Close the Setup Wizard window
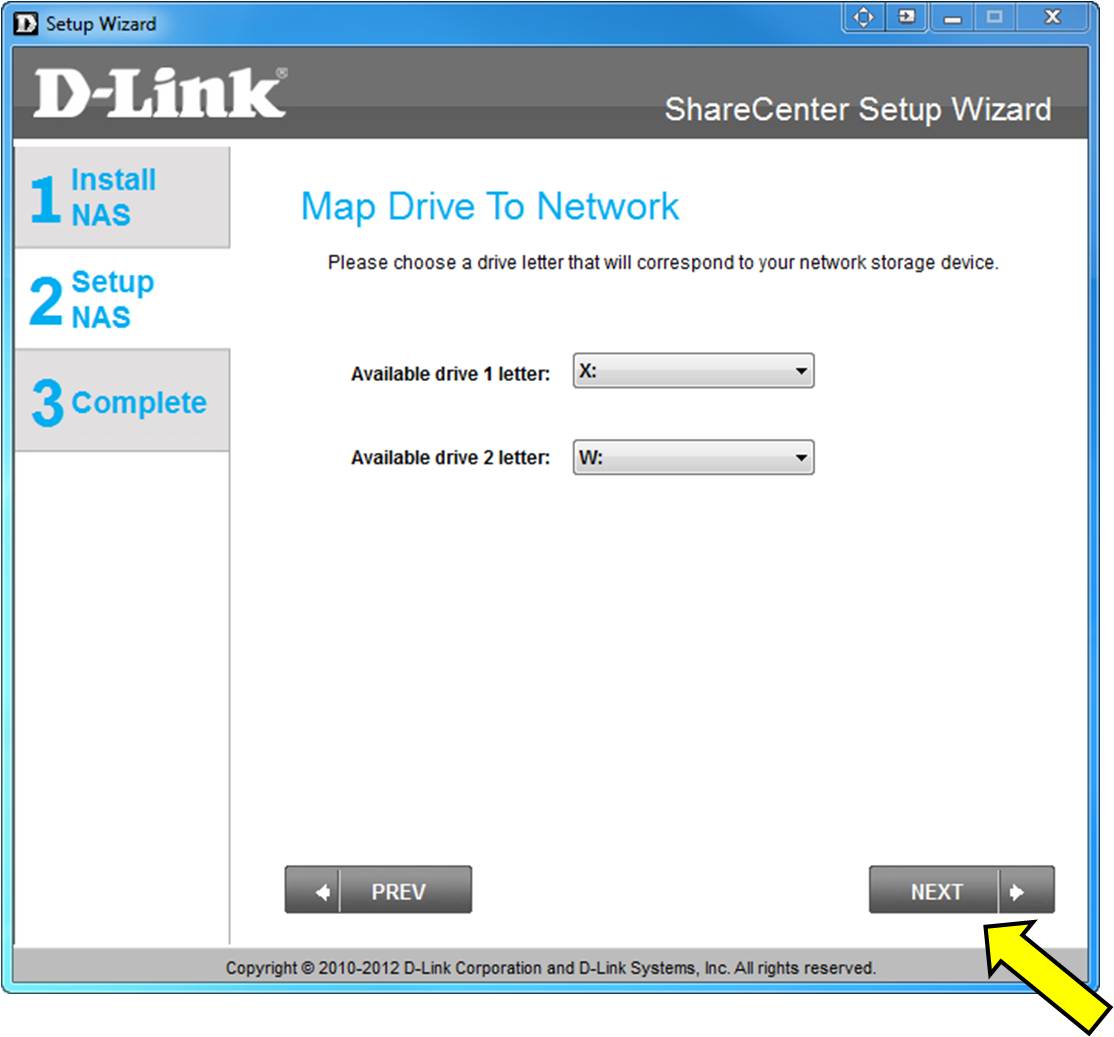The image size is (1114, 1037). point(1052,18)
